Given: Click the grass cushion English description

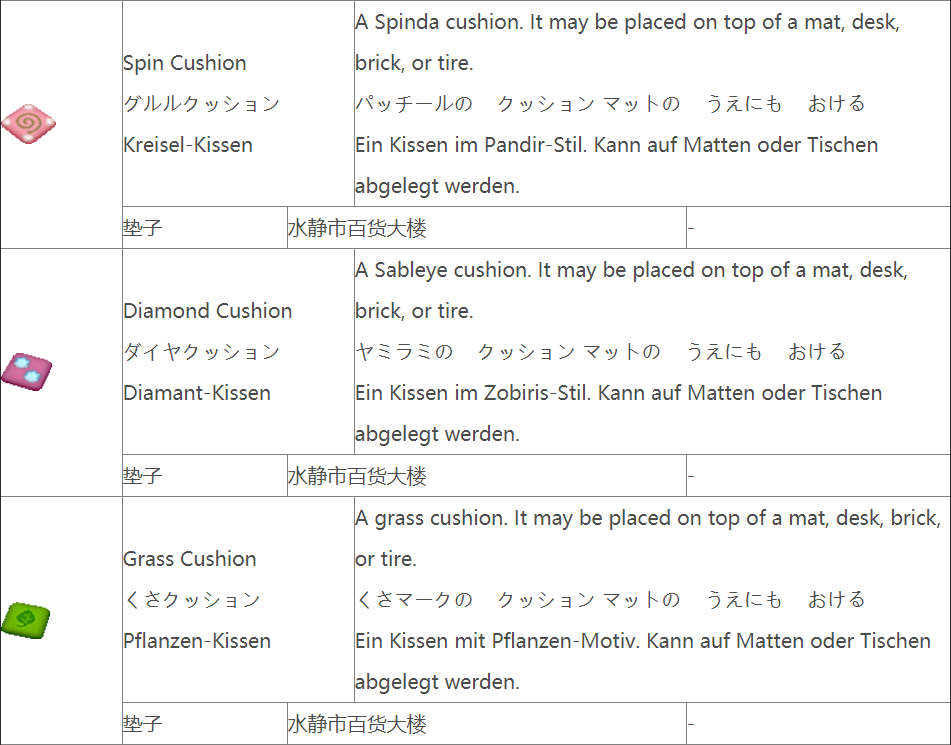Looking at the screenshot, I should tap(648, 538).
